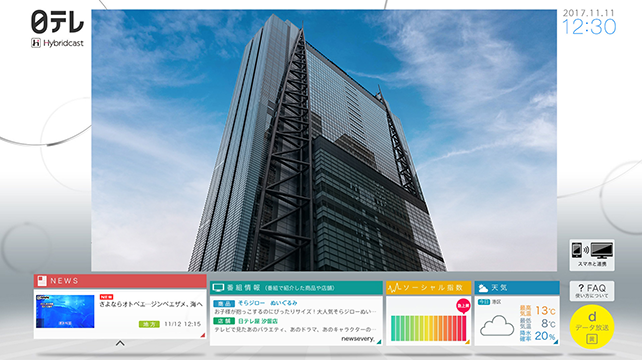Click the teal corner triangle on program info card

pos(379,342)
